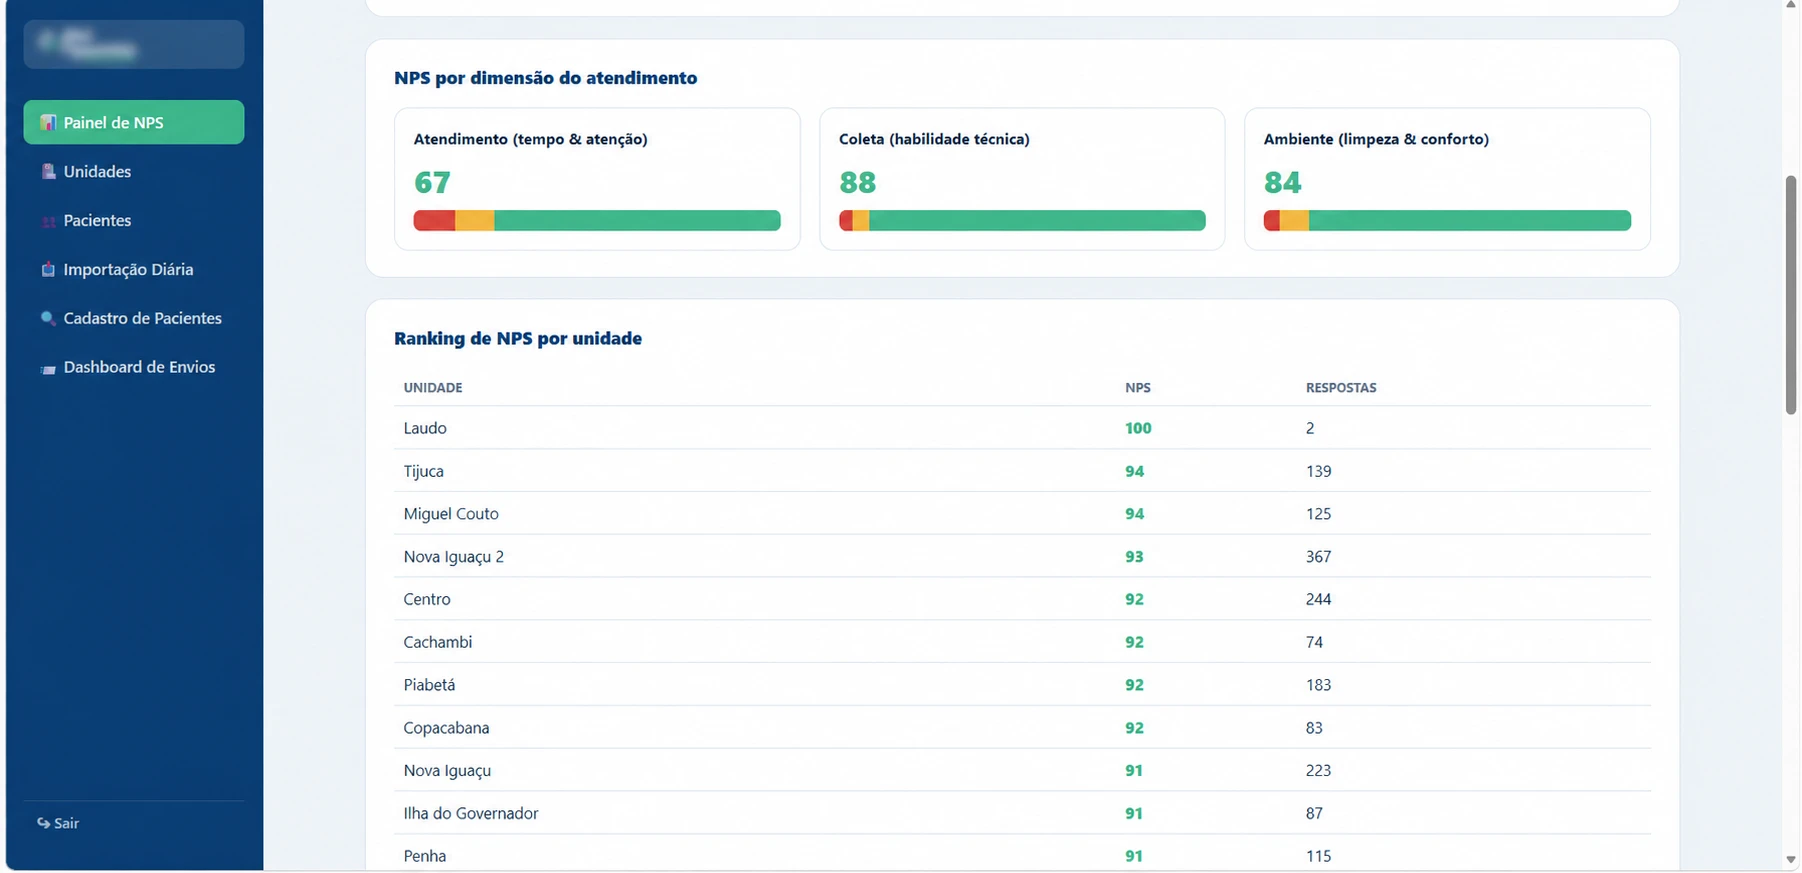This screenshot has height=873, width=1802.
Task: Navigate to Importação Diária
Action: click(134, 269)
